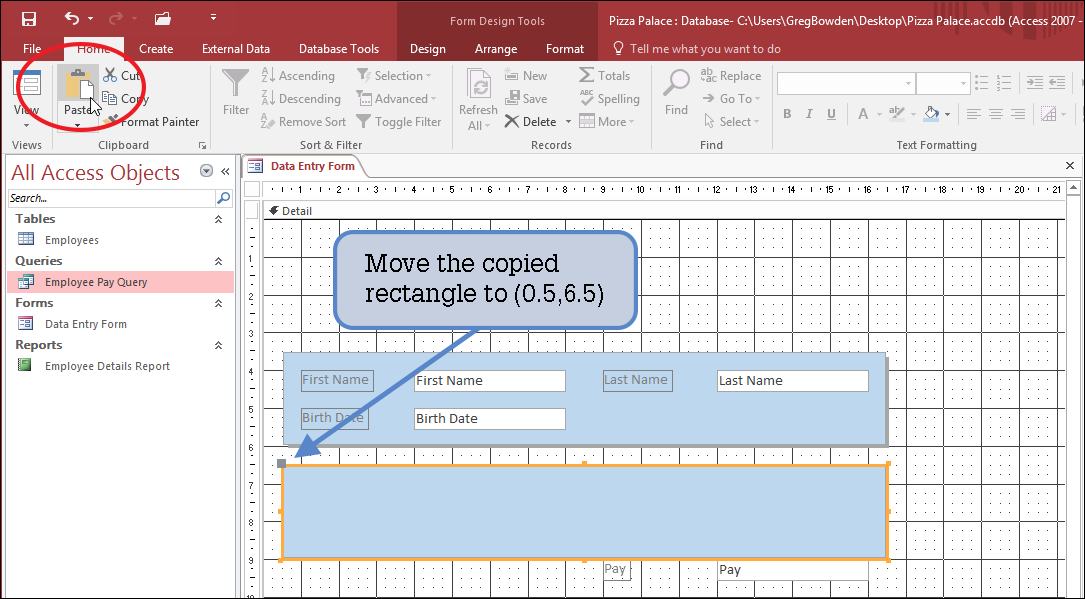
Task: Click the navigation pane Search box
Action: tap(111, 199)
